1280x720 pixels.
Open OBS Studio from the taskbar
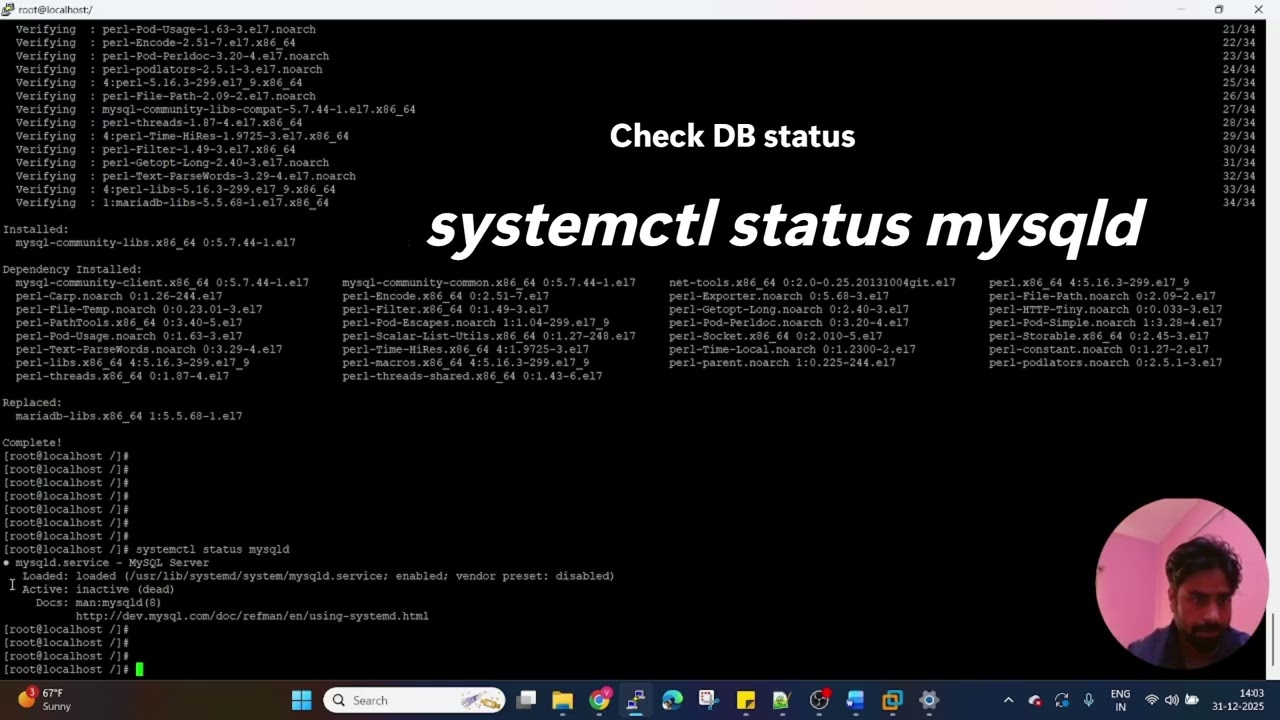819,700
